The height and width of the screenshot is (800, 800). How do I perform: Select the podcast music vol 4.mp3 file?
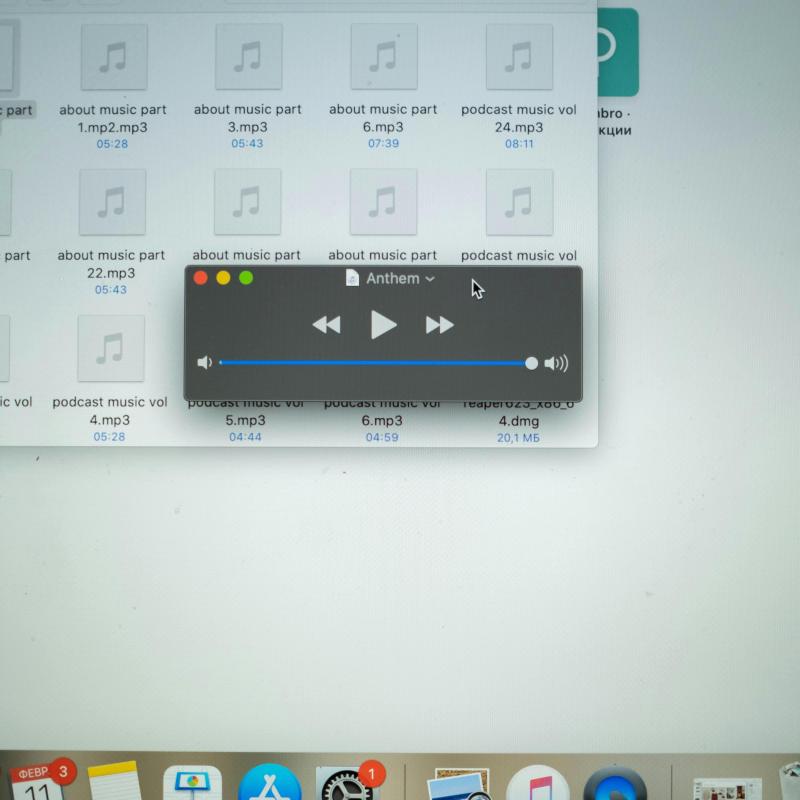[111, 349]
